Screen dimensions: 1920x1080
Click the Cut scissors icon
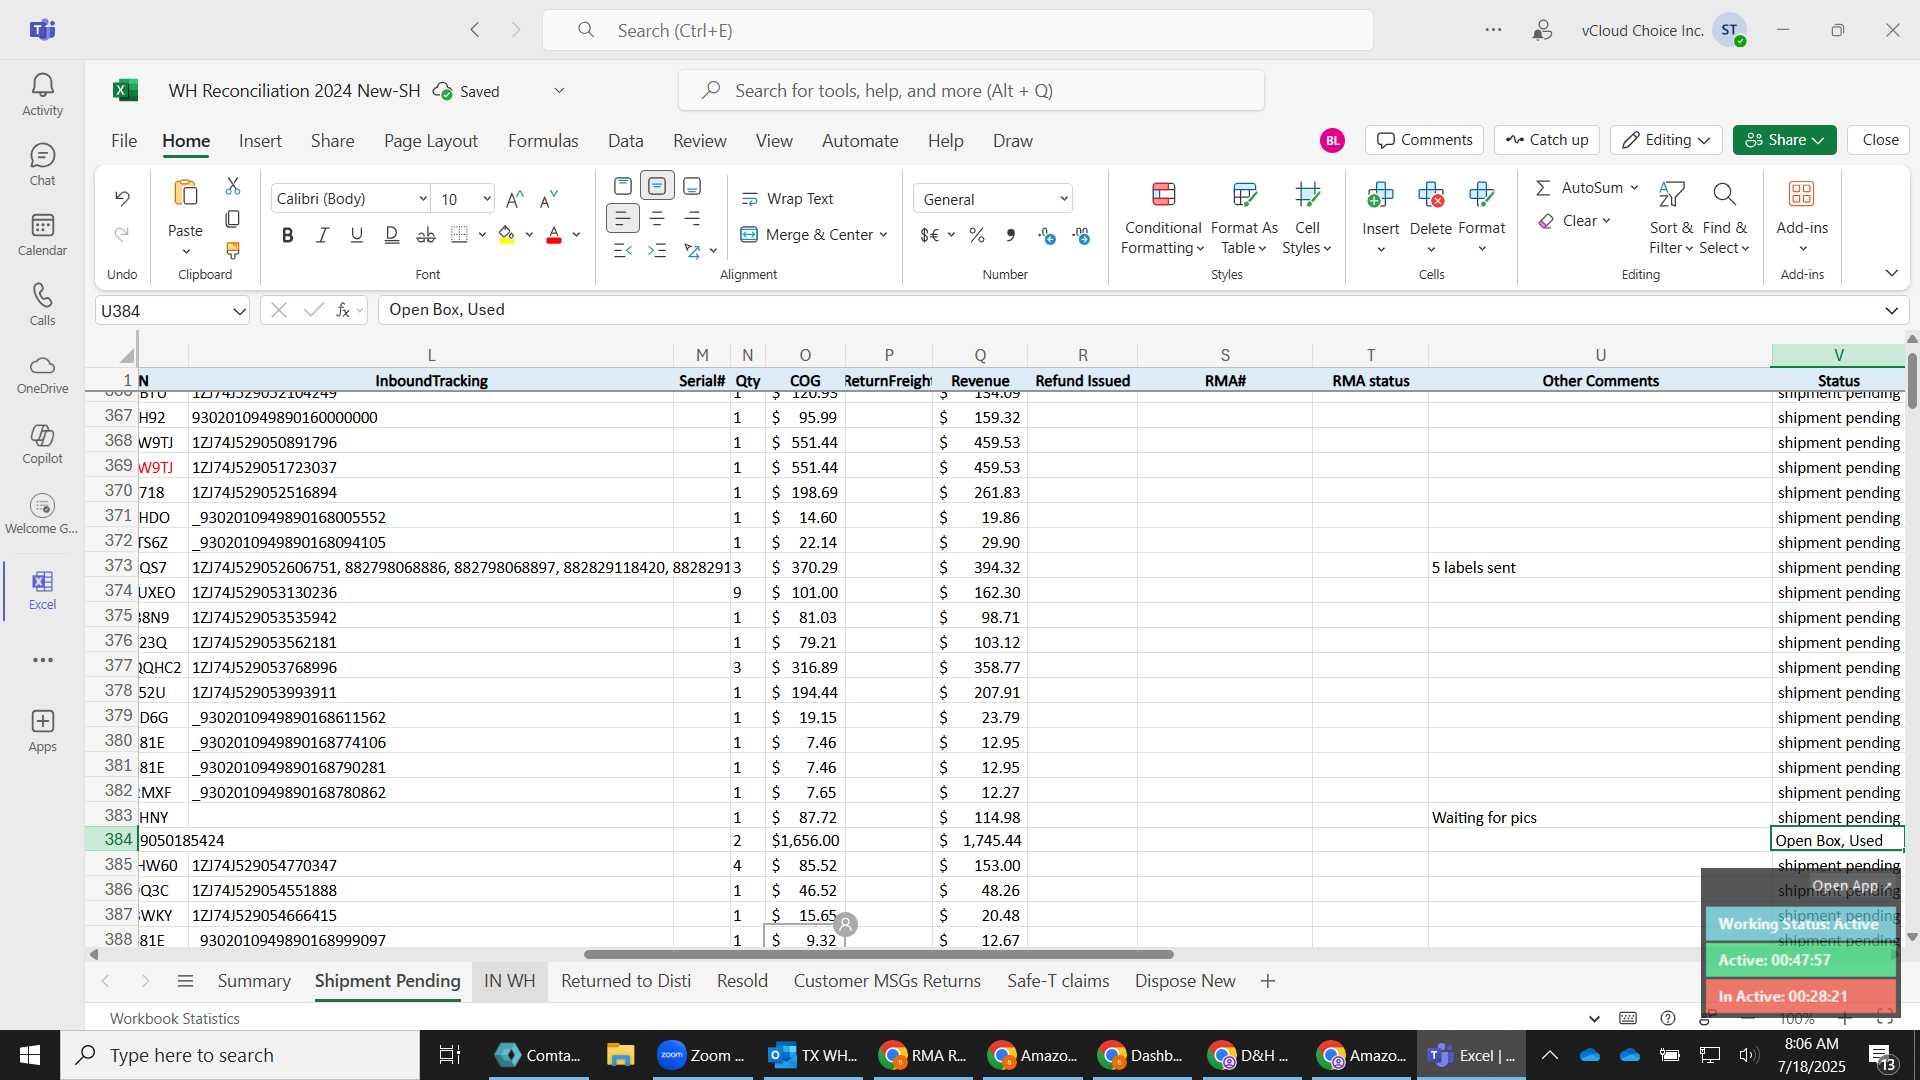pos(233,186)
